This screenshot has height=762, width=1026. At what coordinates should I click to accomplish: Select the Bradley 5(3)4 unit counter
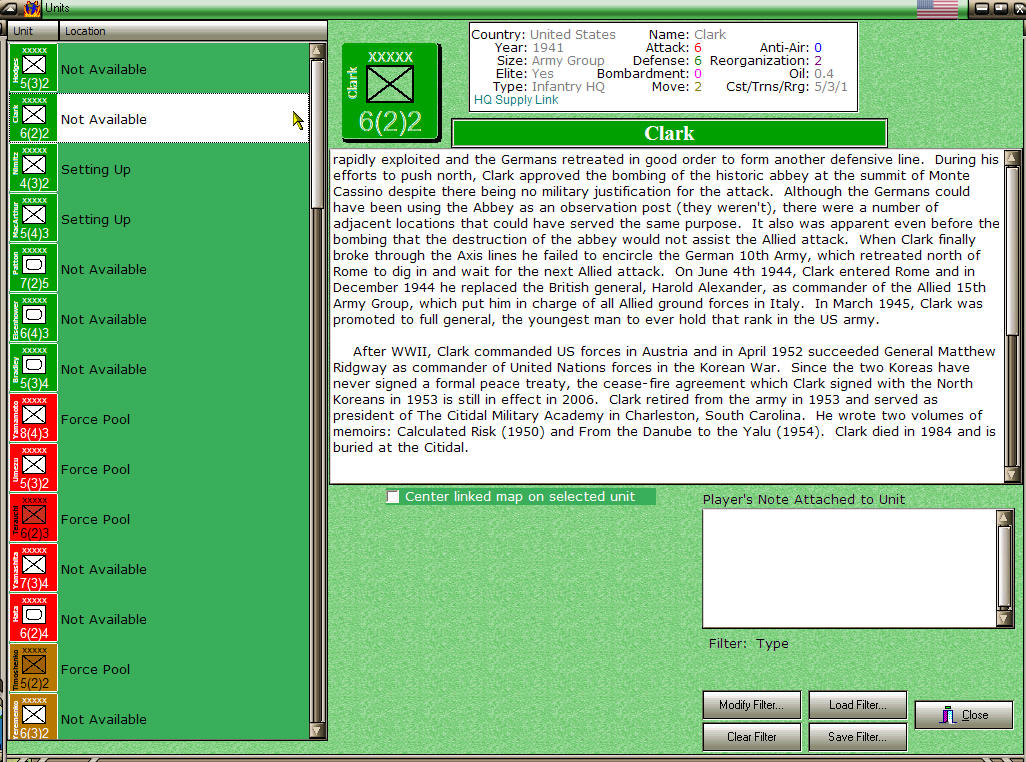[33, 368]
